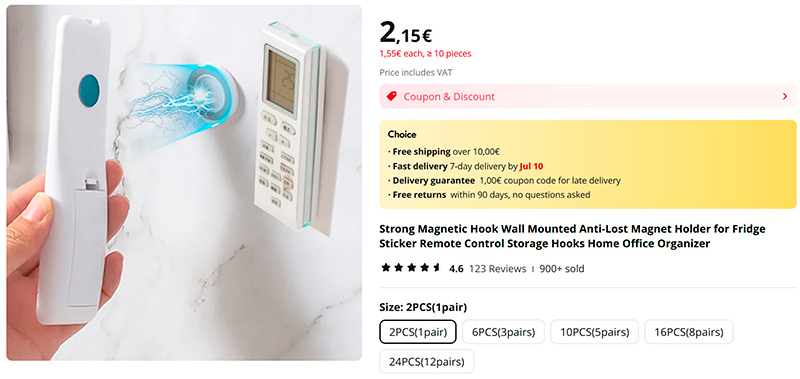Click the Choice label in yellow box
Screen dimensions: 800x379
pyautogui.click(x=402, y=135)
